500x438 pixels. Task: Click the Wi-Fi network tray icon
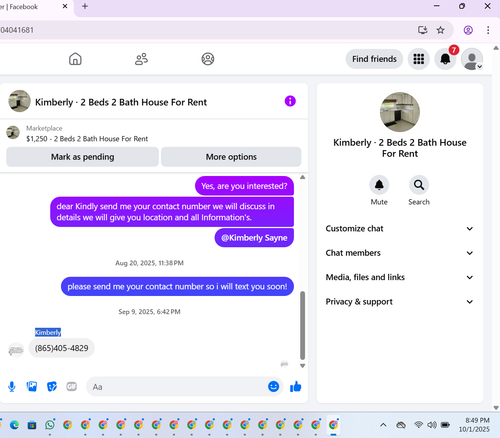tap(418, 425)
